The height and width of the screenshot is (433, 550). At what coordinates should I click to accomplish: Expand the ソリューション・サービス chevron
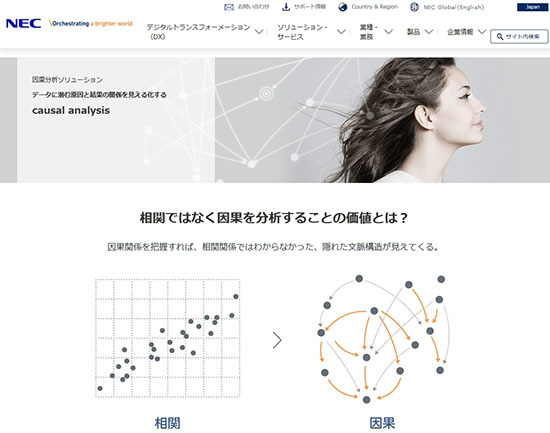pyautogui.click(x=341, y=32)
